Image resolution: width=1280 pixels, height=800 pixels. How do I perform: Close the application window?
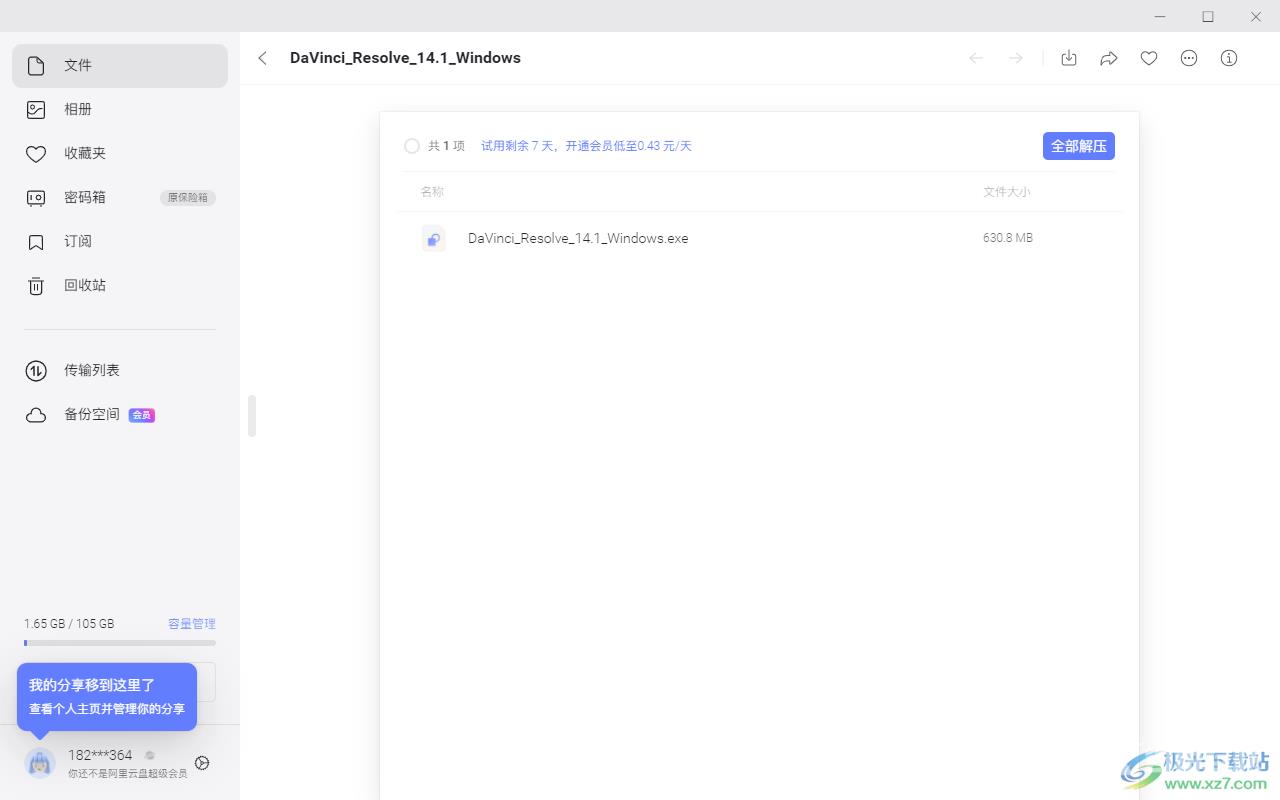click(x=1256, y=16)
